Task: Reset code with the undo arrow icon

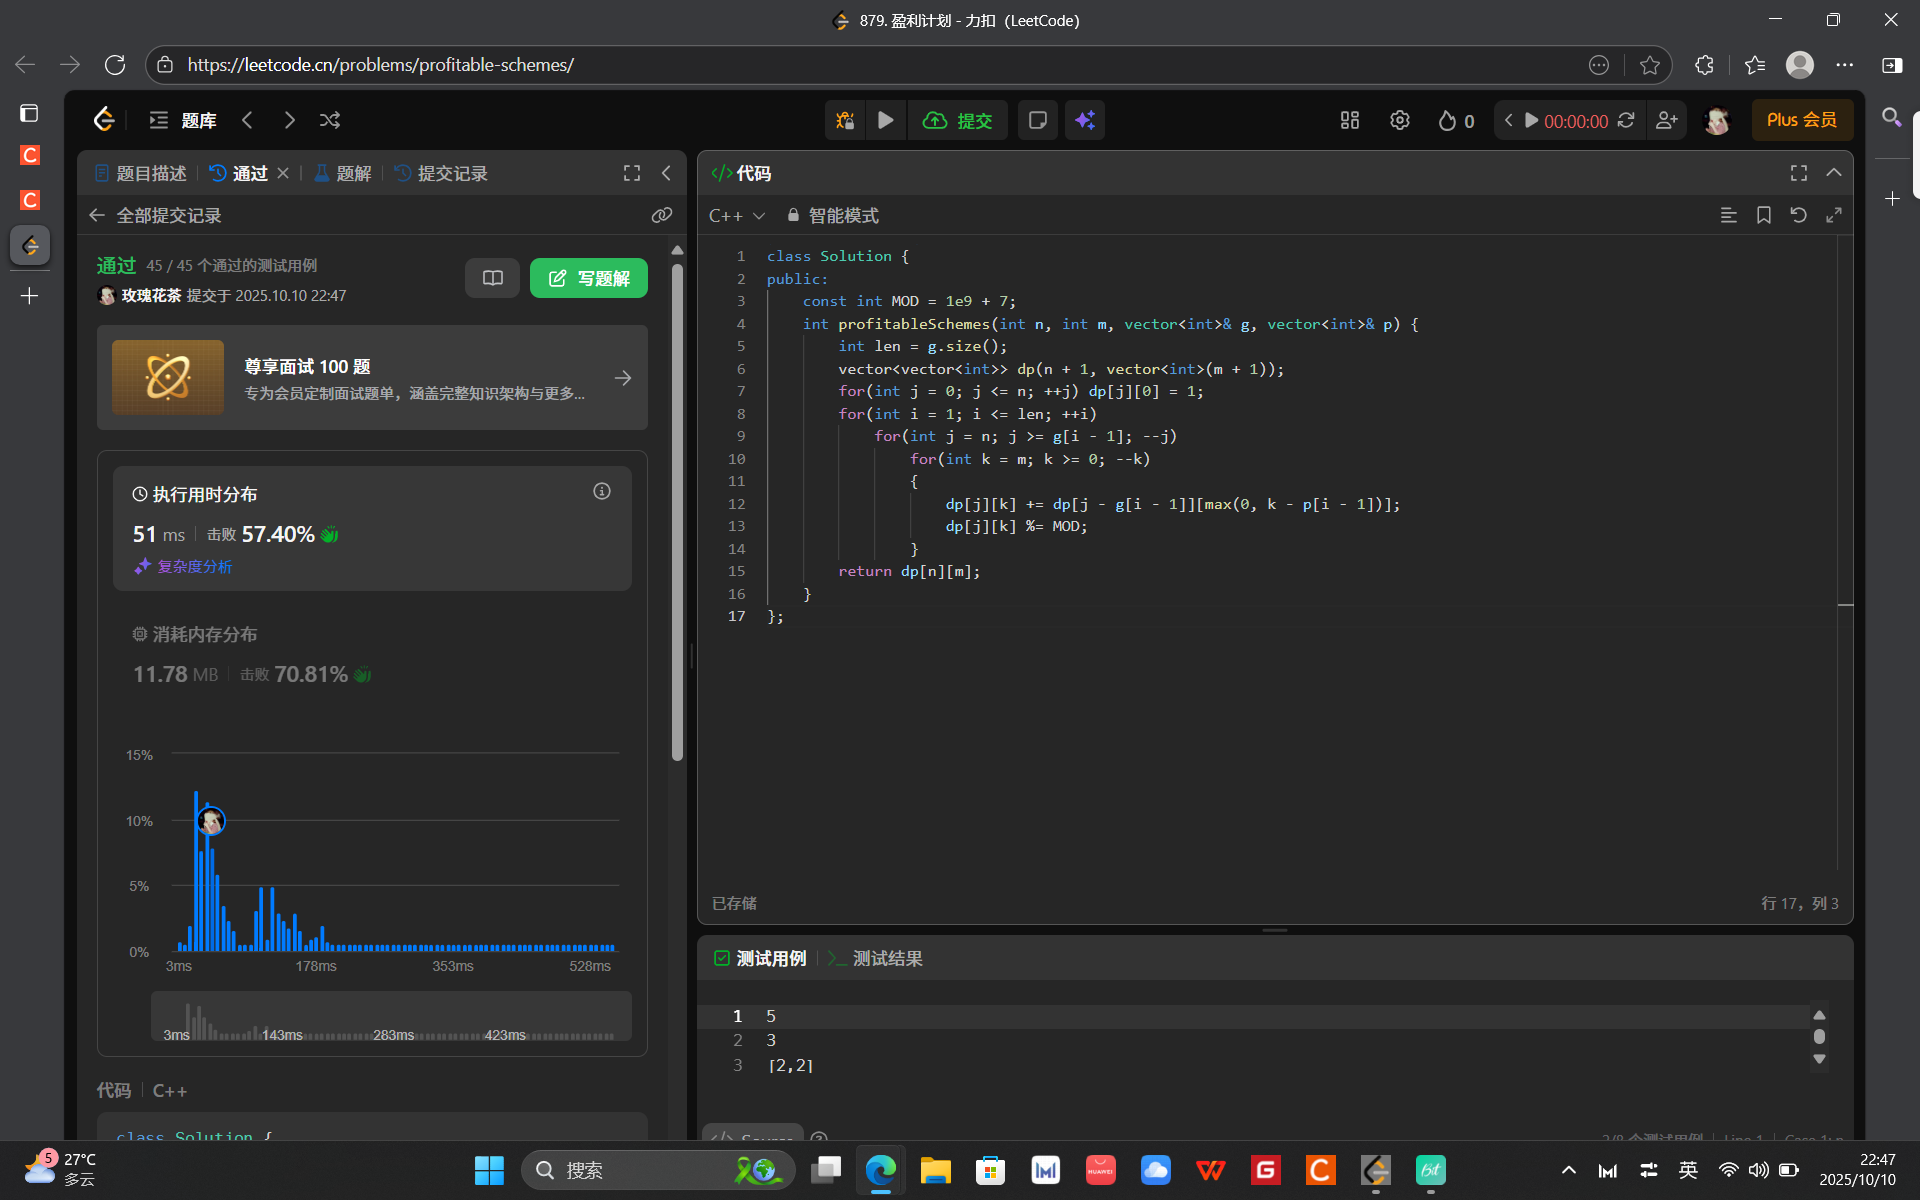Action: (x=1798, y=215)
